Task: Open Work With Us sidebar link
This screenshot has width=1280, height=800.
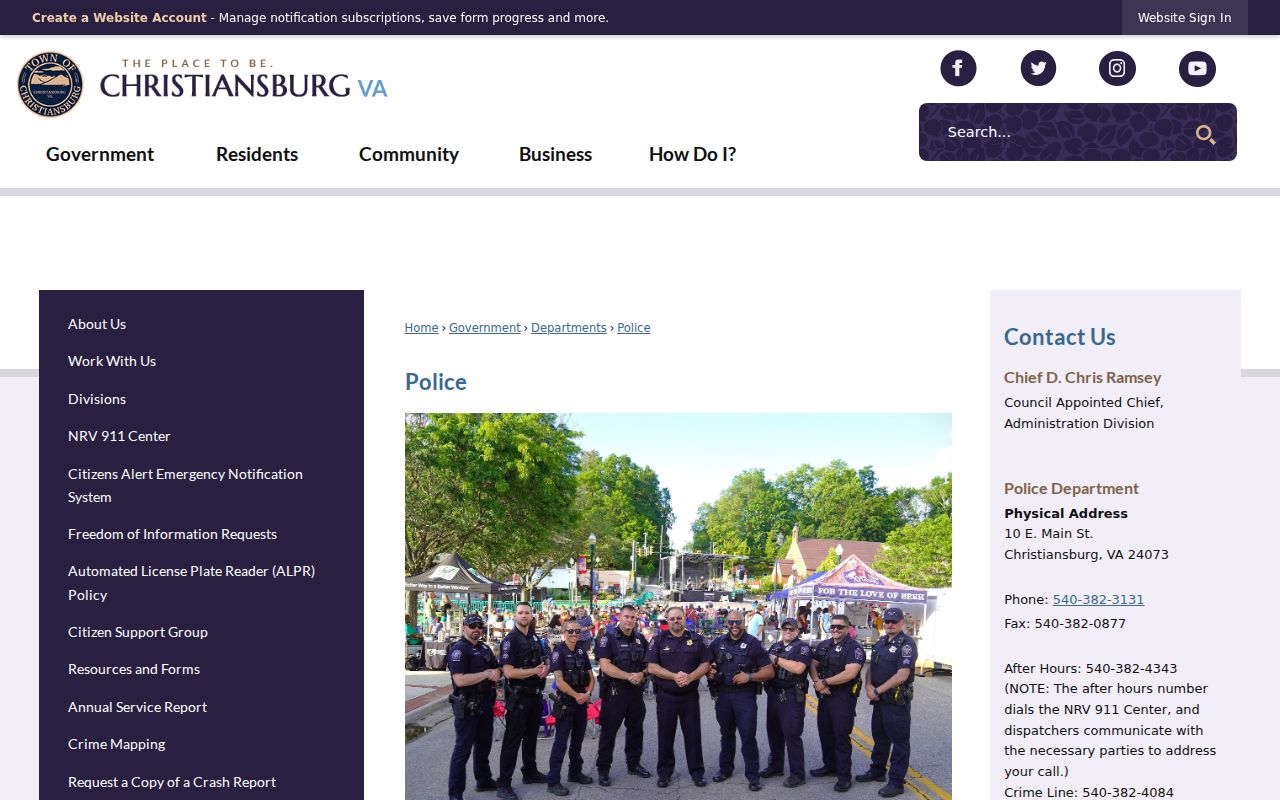Action: coord(112,361)
